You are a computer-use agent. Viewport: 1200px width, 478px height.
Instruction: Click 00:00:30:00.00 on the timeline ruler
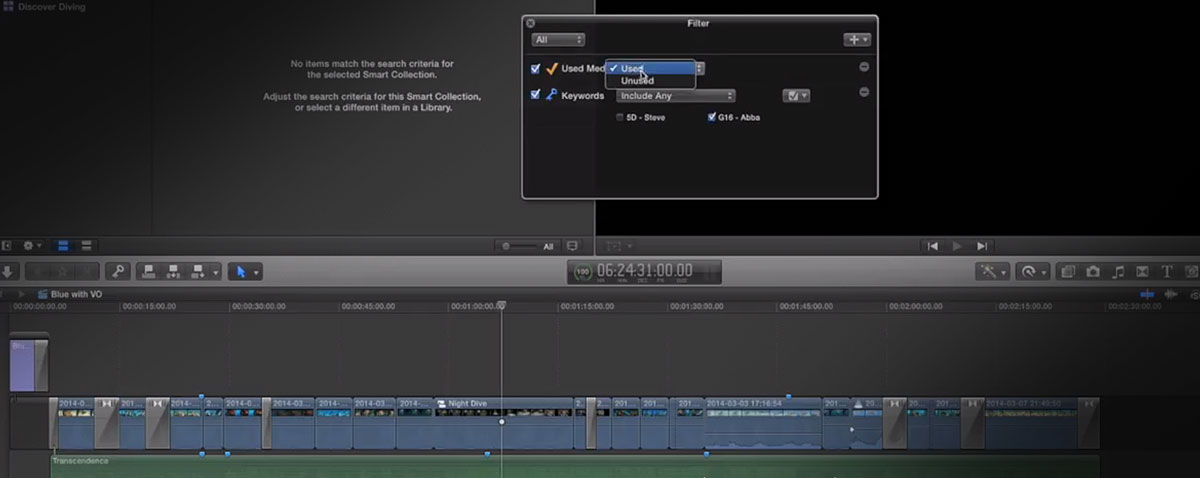click(x=261, y=307)
